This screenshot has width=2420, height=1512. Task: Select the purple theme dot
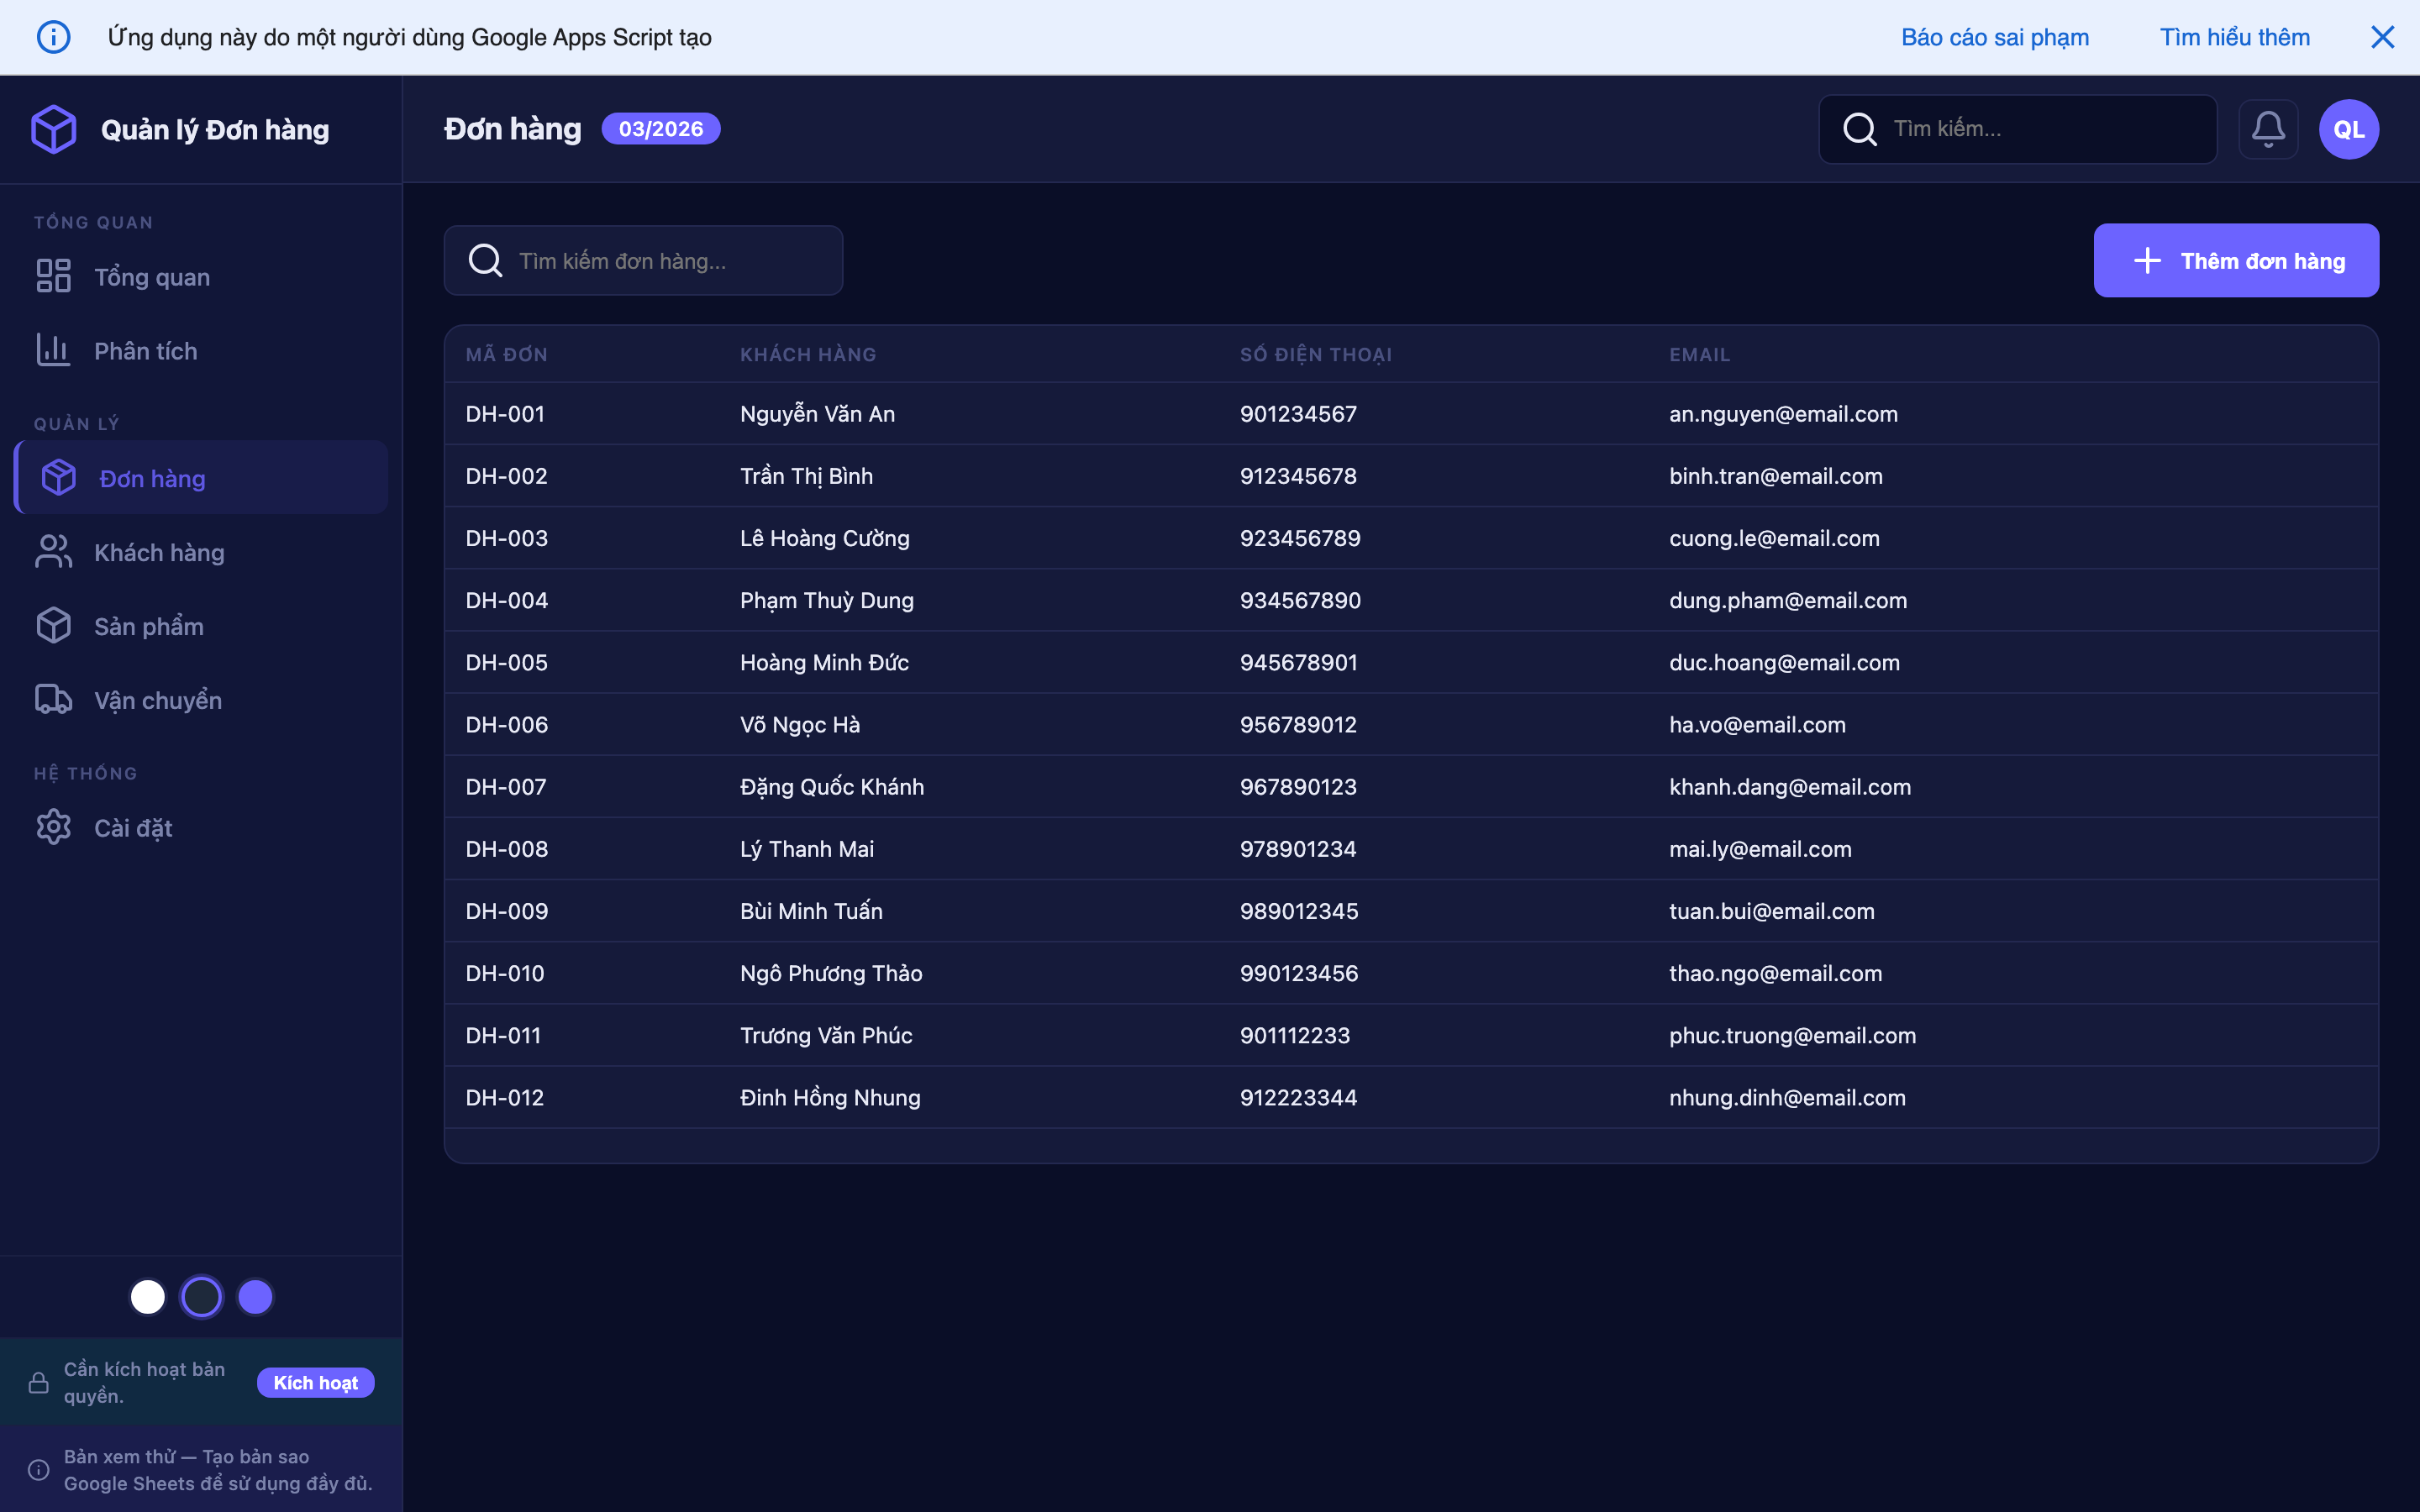click(255, 1295)
